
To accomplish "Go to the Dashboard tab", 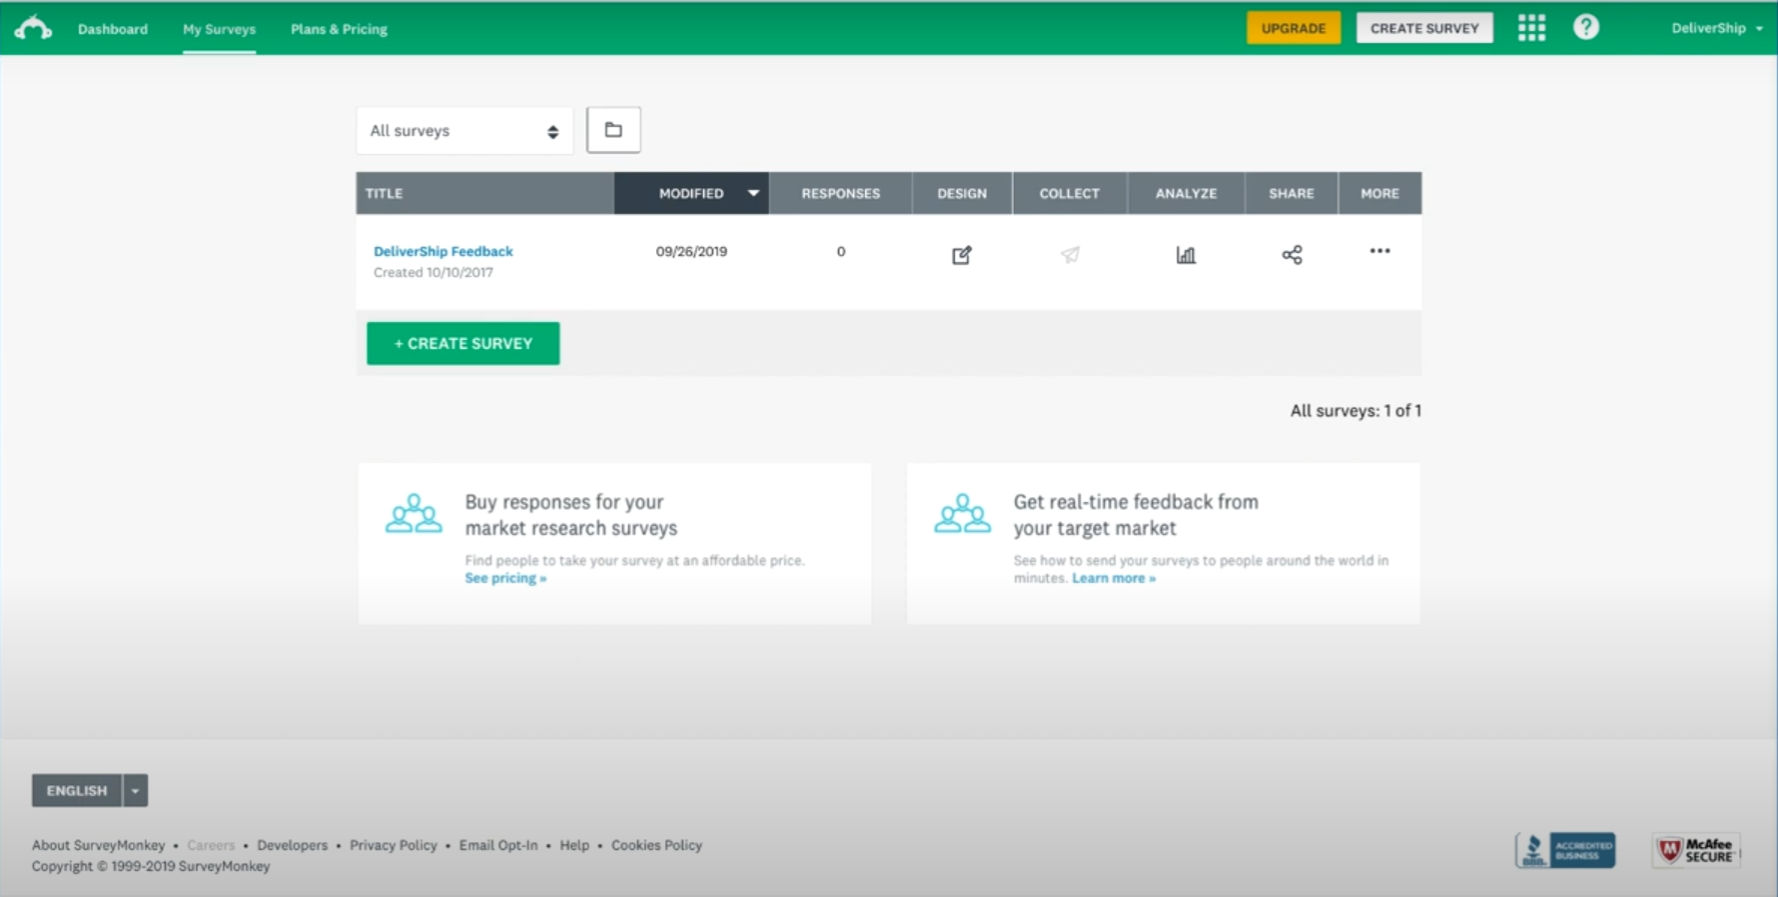I will pyautogui.click(x=113, y=29).
